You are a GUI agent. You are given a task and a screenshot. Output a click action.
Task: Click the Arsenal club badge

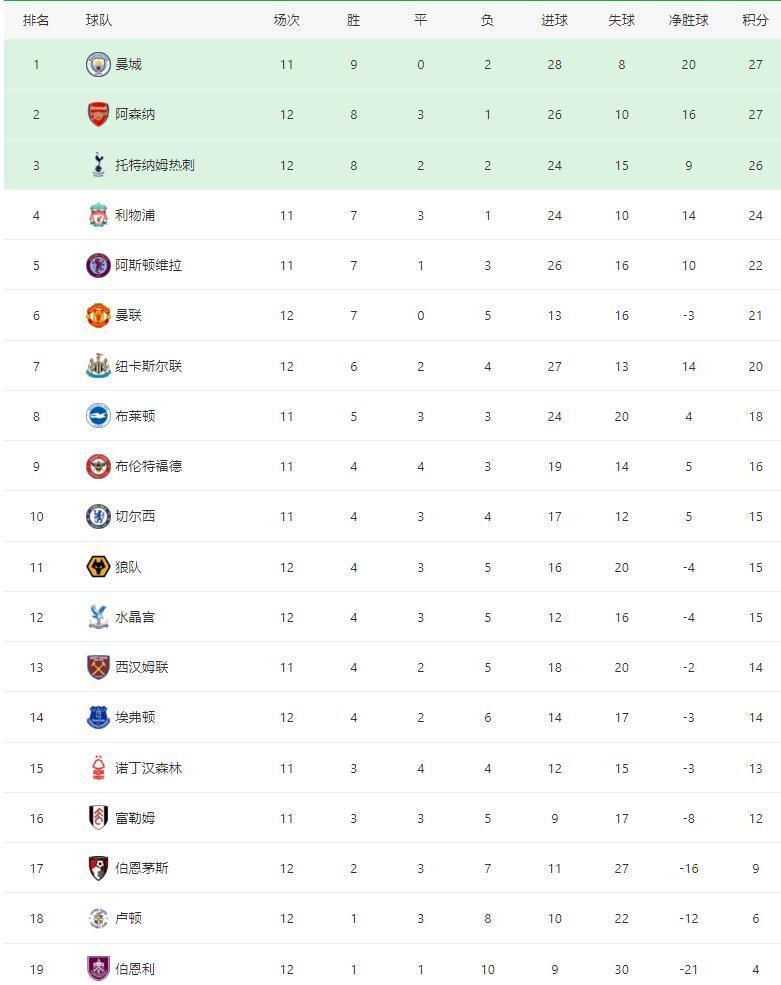click(x=98, y=114)
